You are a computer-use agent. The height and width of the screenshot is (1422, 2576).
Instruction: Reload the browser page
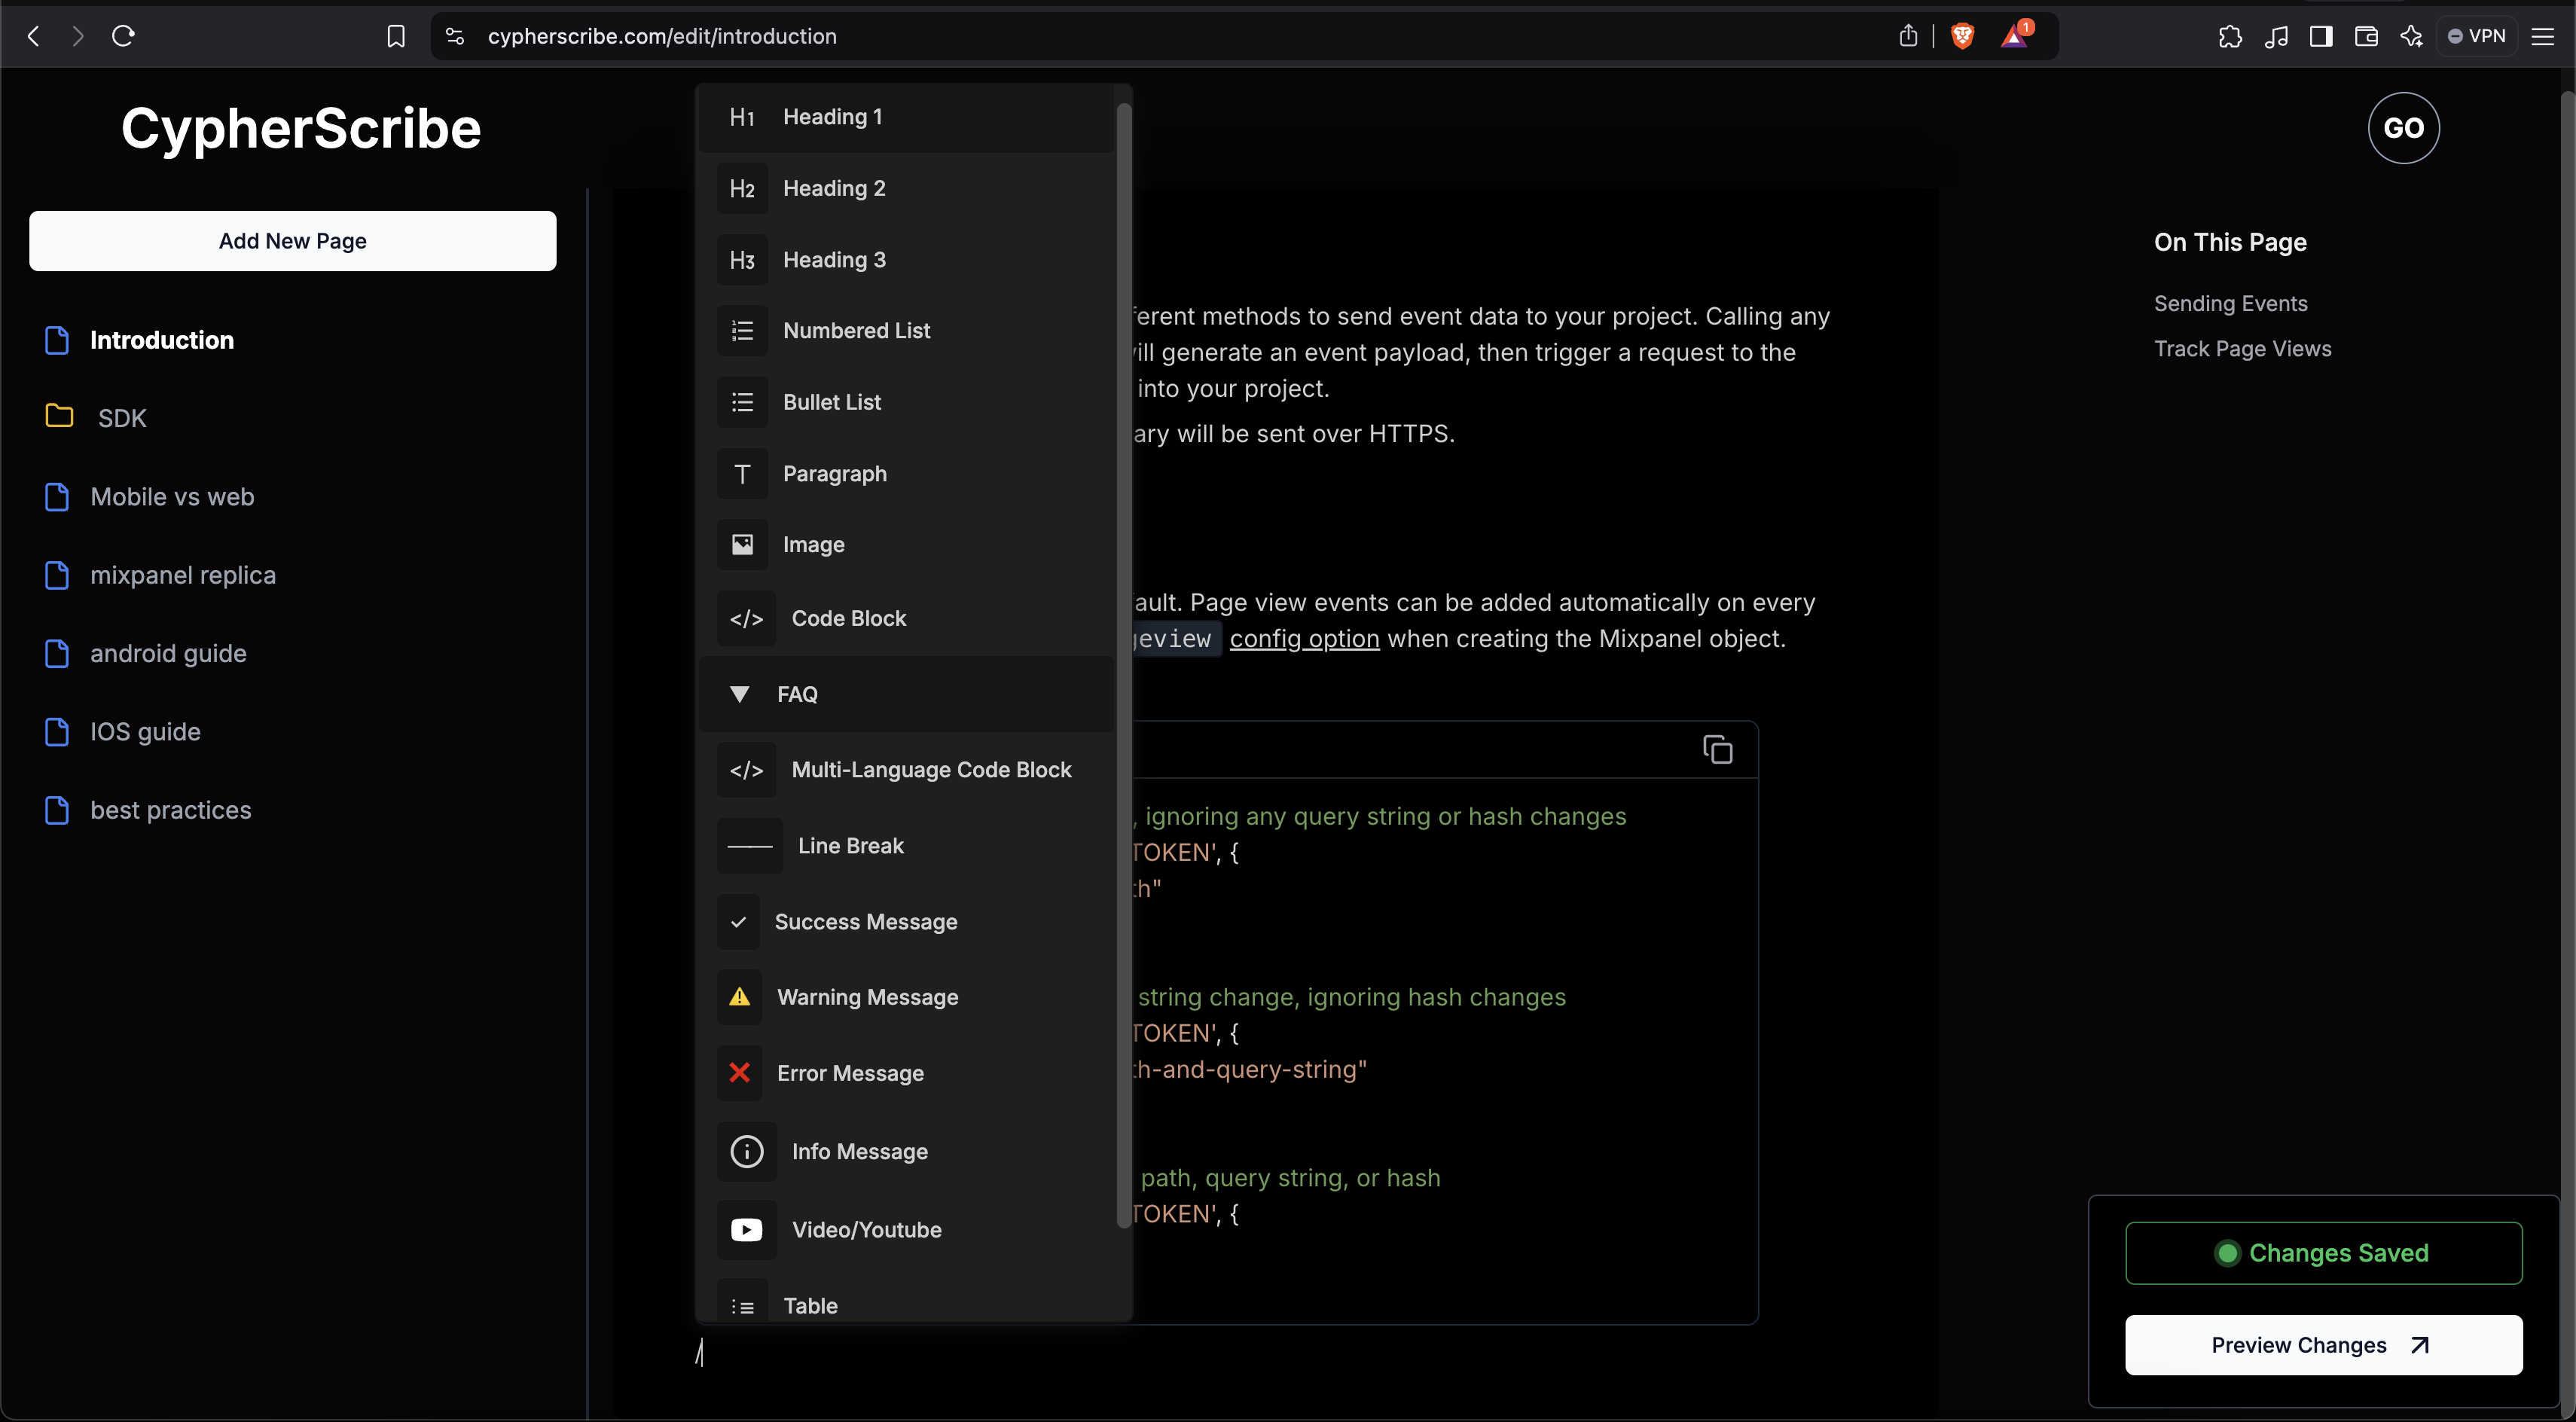coord(123,36)
